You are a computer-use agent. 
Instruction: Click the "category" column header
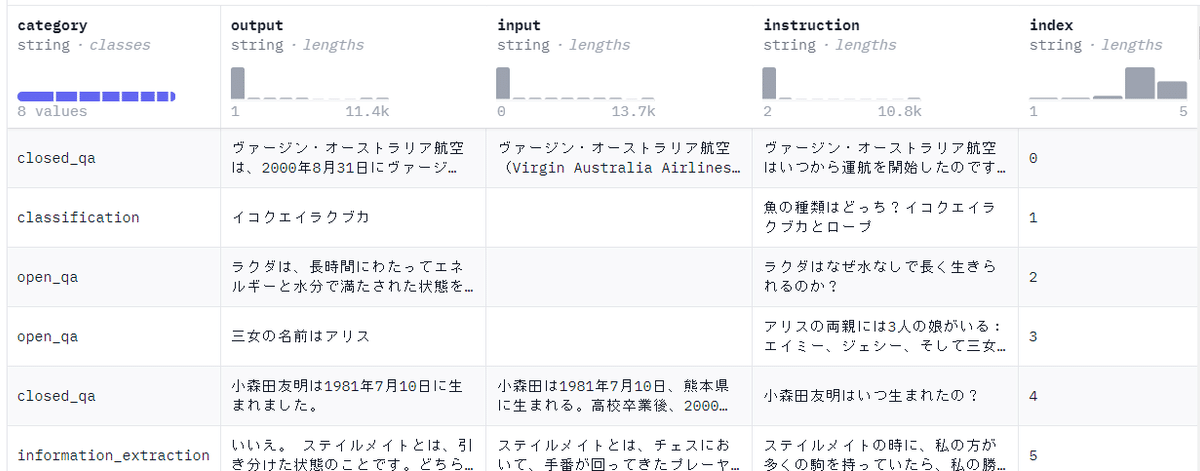[x=52, y=25]
